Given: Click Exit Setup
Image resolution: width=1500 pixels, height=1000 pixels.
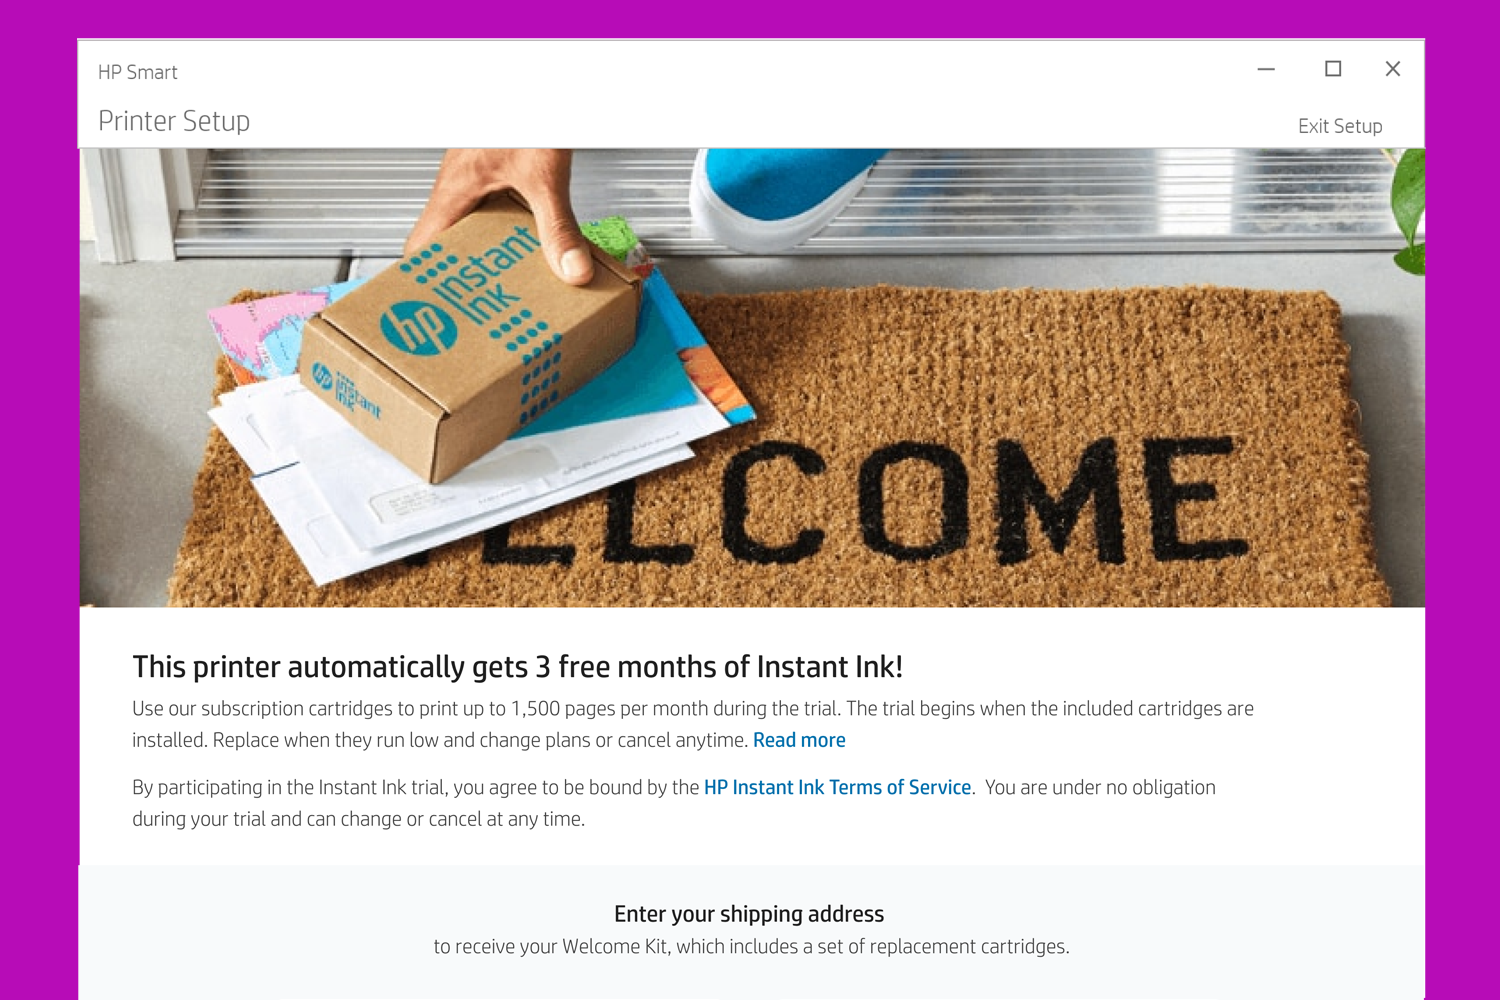Looking at the screenshot, I should (x=1340, y=126).
